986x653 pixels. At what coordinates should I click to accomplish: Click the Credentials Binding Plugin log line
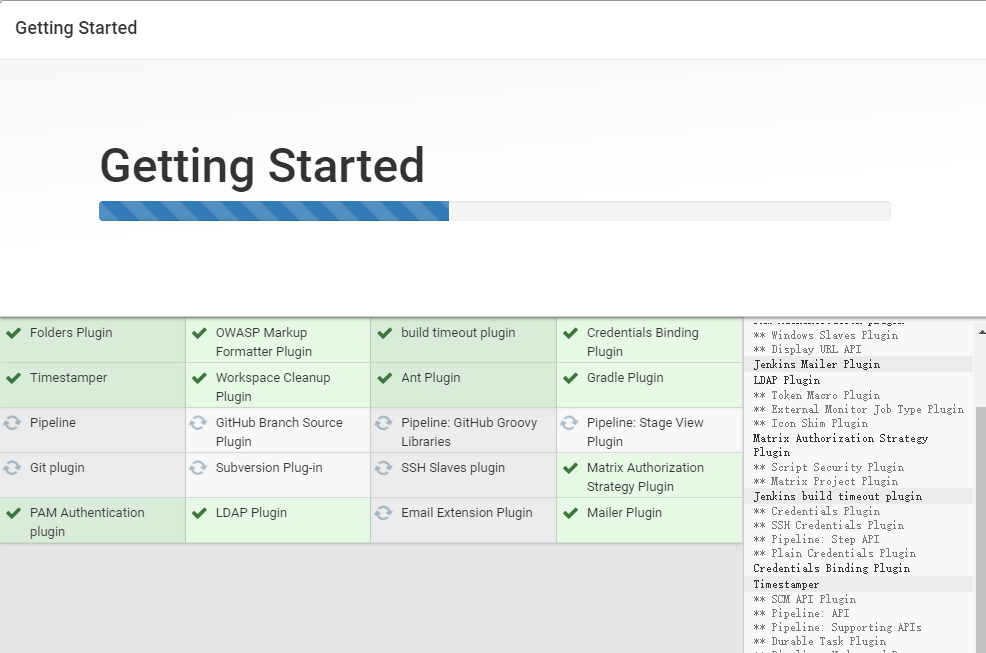831,568
